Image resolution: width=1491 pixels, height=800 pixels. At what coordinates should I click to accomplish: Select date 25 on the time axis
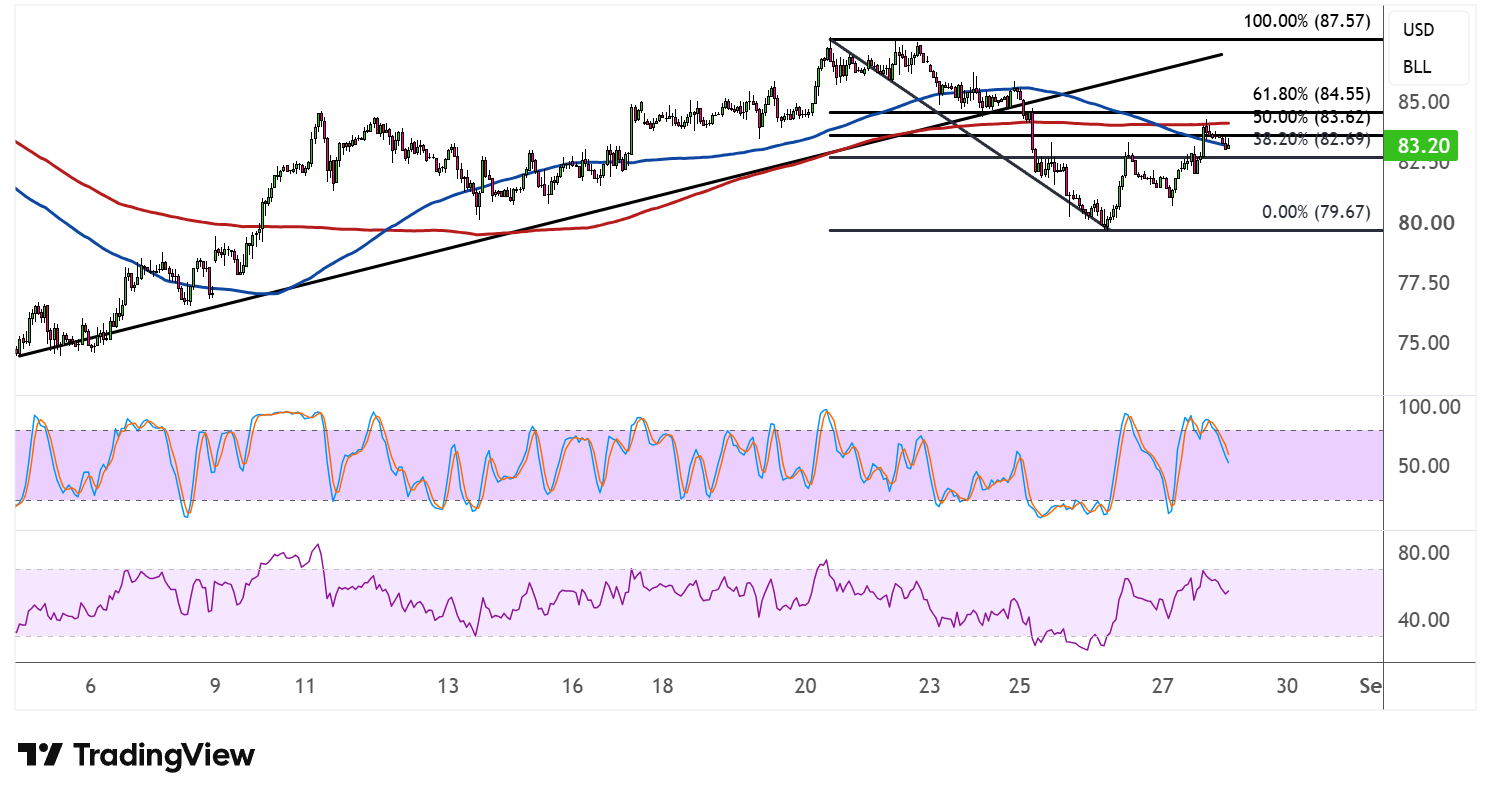(x=1019, y=687)
